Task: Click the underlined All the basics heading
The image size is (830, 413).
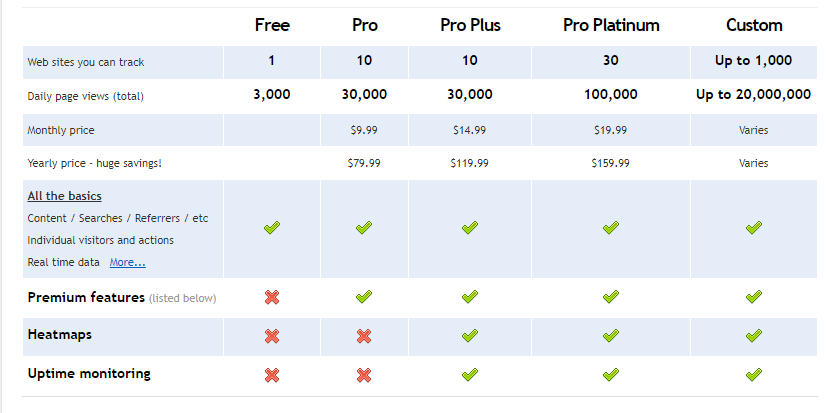Action: click(65, 196)
